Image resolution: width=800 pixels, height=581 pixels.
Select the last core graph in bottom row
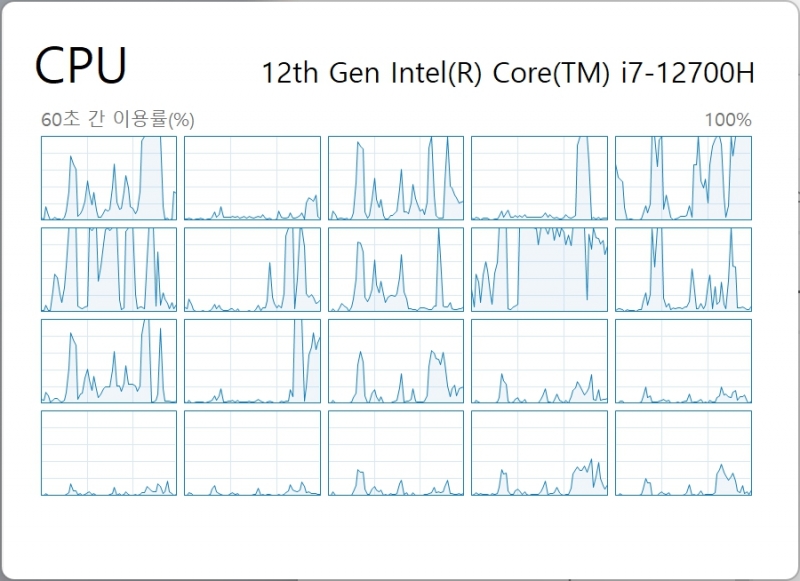pyautogui.click(x=683, y=453)
